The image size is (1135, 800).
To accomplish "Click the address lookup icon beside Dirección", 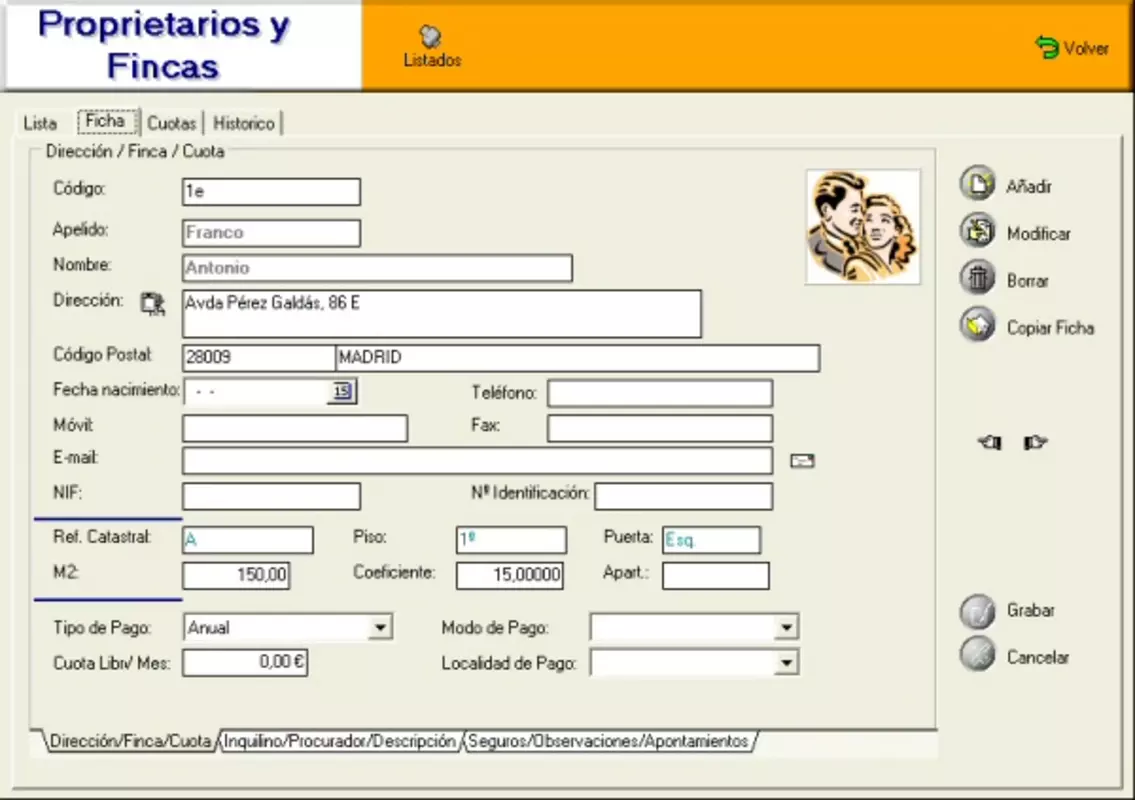I will pyautogui.click(x=153, y=304).
